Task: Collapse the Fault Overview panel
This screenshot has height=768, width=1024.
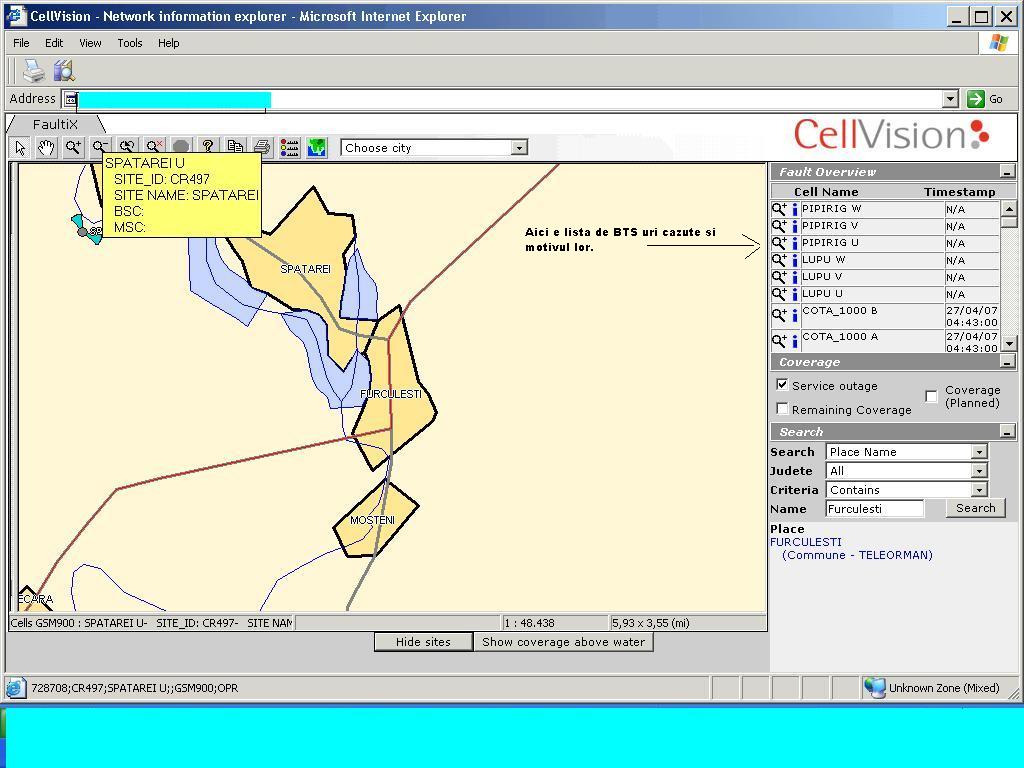Action: 1007,172
